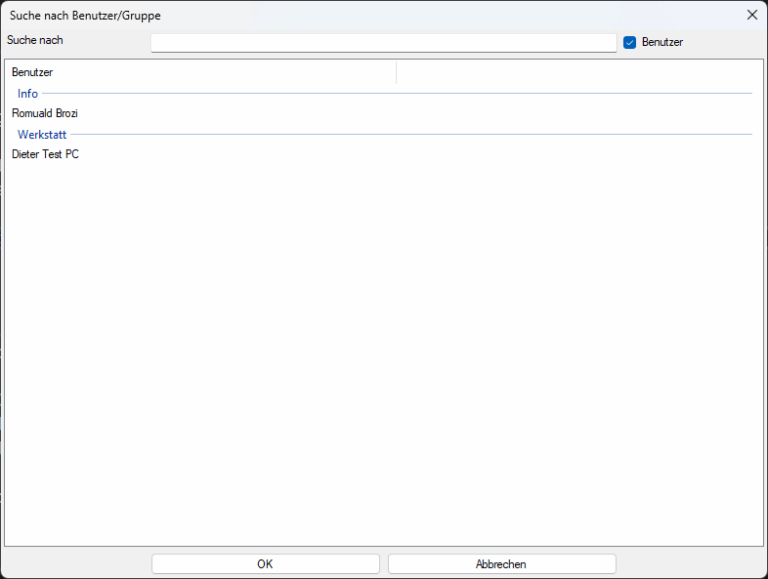Click second column cell in Romuald Brozi row

click(x=573, y=114)
